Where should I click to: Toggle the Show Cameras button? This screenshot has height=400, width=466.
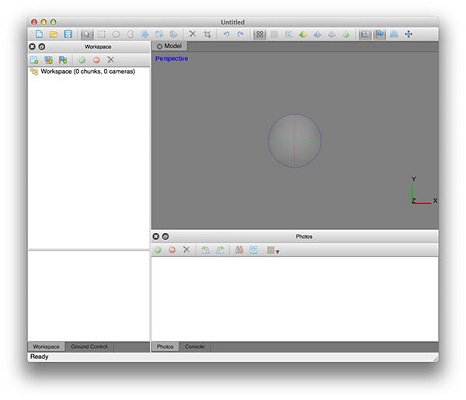pyautogui.click(x=365, y=34)
